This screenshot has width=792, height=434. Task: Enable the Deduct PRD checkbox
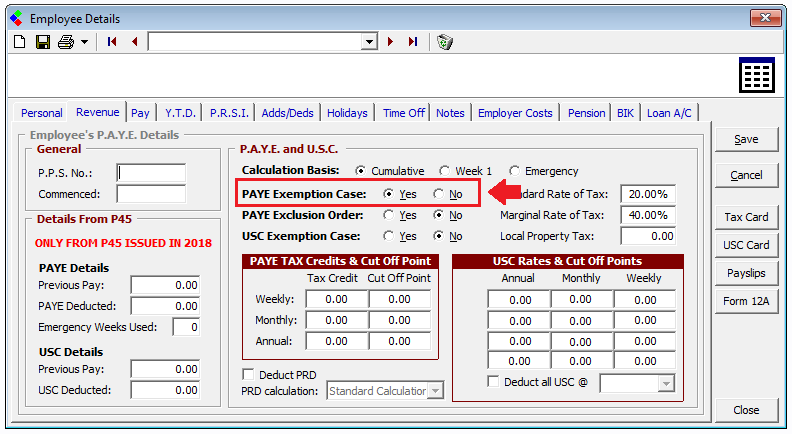[x=249, y=375]
